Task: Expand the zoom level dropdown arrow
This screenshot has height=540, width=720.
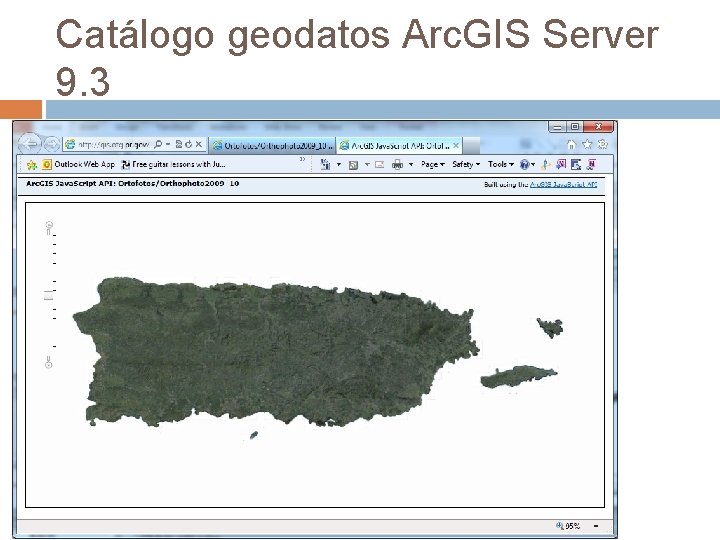Action: [x=596, y=526]
